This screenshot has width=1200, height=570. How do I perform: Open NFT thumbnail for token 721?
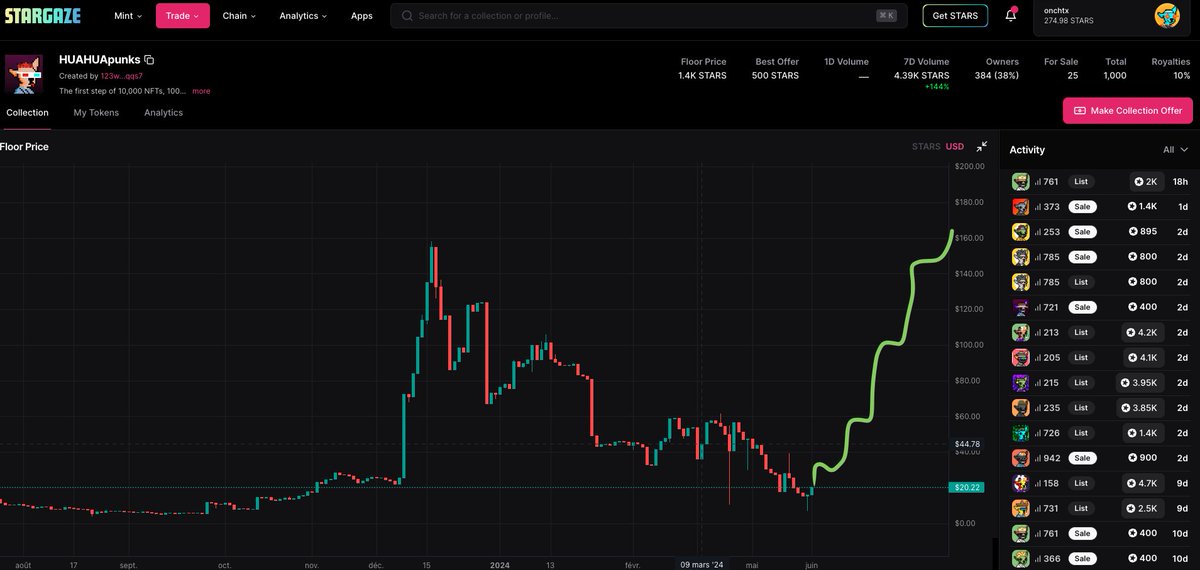1021,307
